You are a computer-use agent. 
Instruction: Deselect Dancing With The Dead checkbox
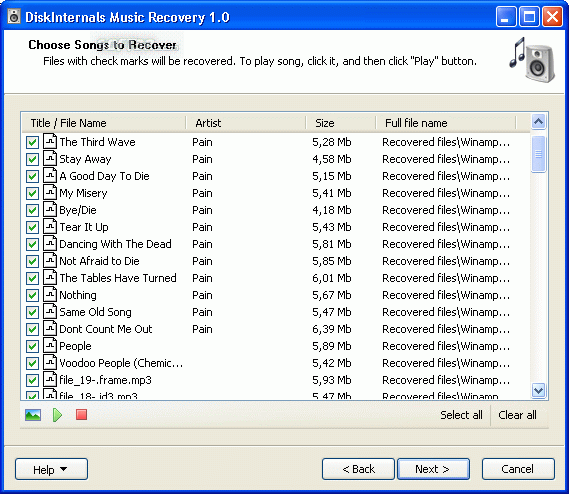click(x=32, y=244)
